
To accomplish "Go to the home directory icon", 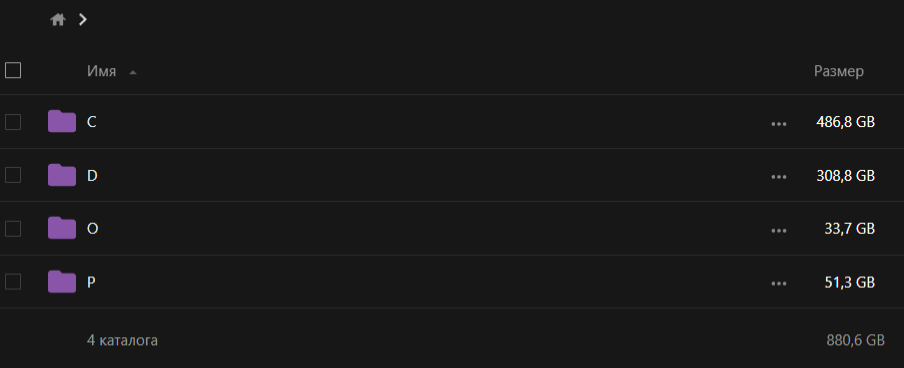I will (x=57, y=20).
